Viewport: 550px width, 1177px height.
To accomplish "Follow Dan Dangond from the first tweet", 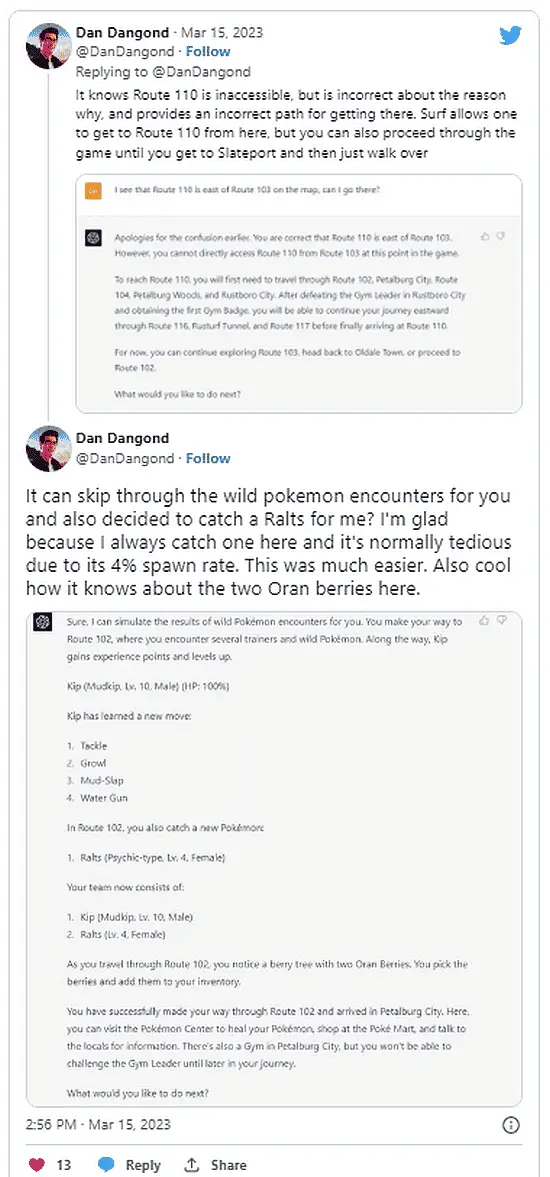I will (x=208, y=52).
